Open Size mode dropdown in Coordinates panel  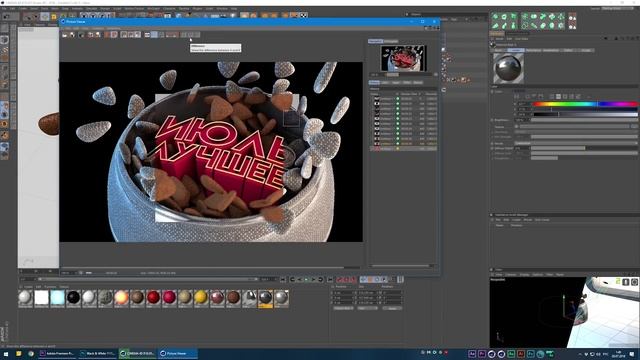[x=367, y=309]
